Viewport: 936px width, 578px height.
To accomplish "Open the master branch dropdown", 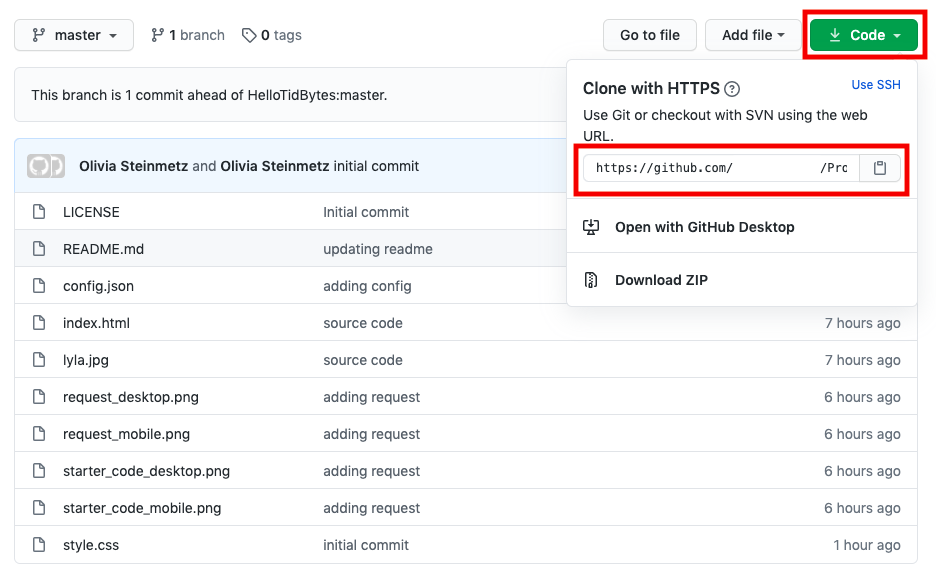I will coord(73,34).
